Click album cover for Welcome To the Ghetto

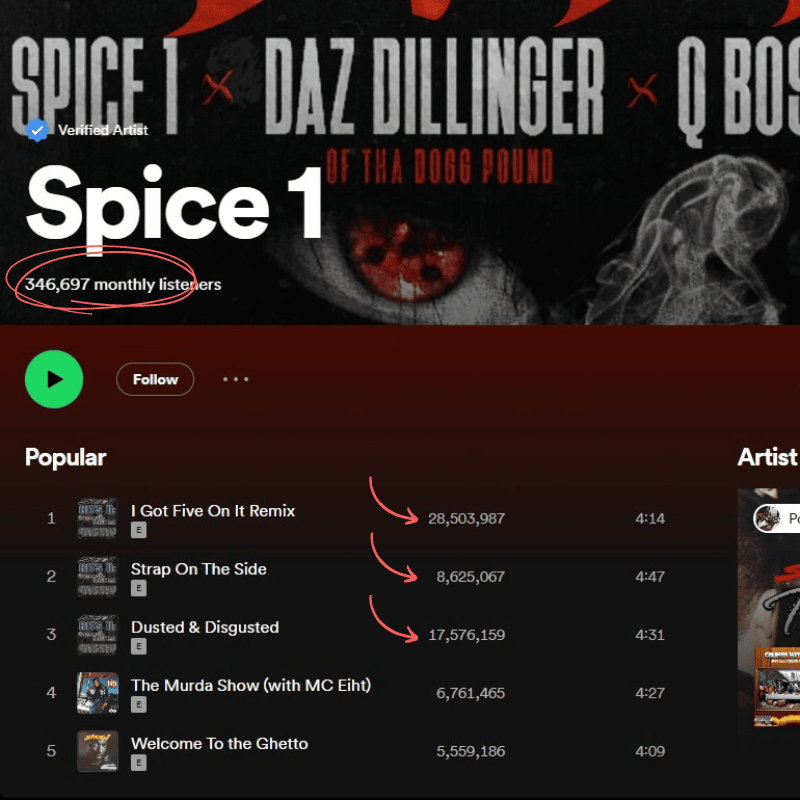pos(97,751)
